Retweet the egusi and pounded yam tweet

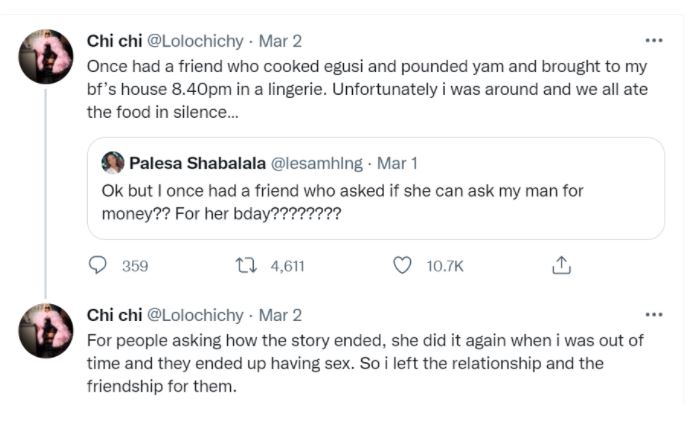(245, 265)
